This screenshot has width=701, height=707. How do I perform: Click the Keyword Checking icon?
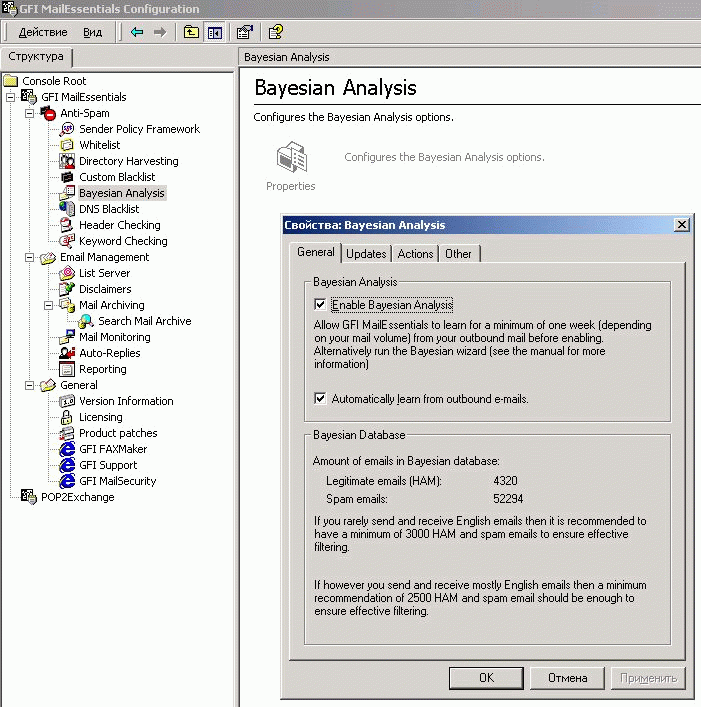coord(67,241)
